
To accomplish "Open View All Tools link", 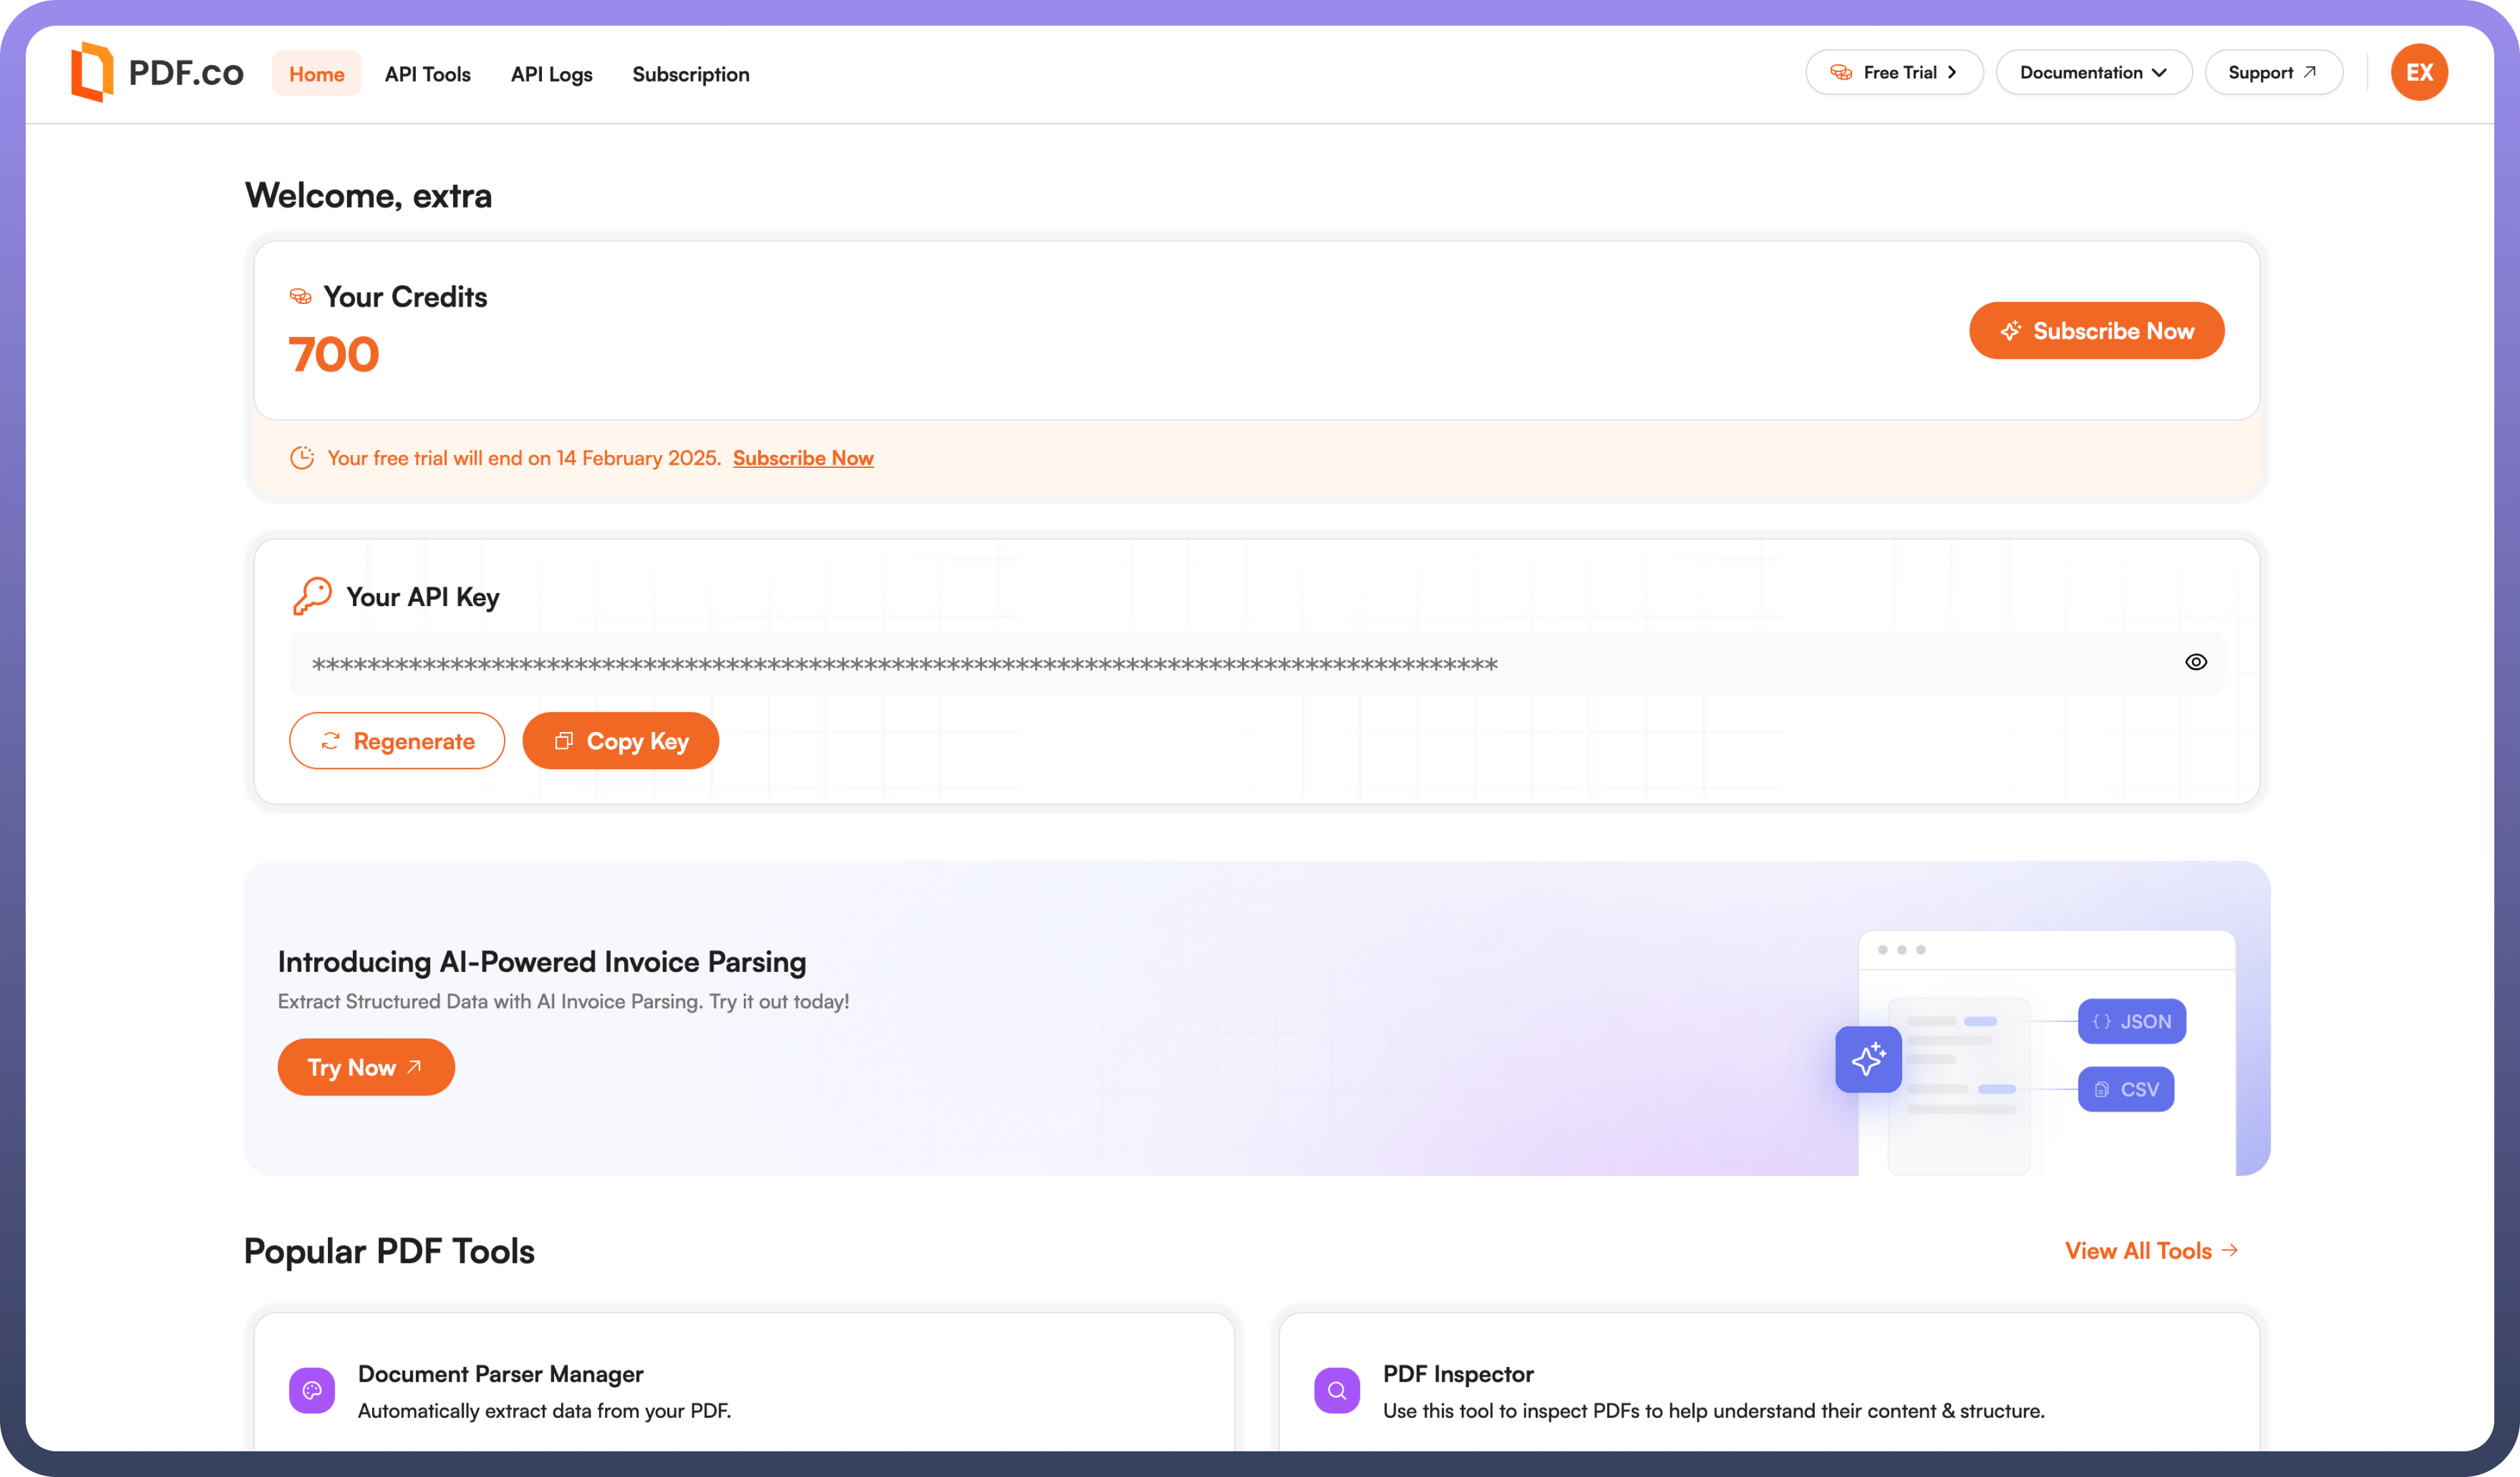I will click(2150, 1251).
